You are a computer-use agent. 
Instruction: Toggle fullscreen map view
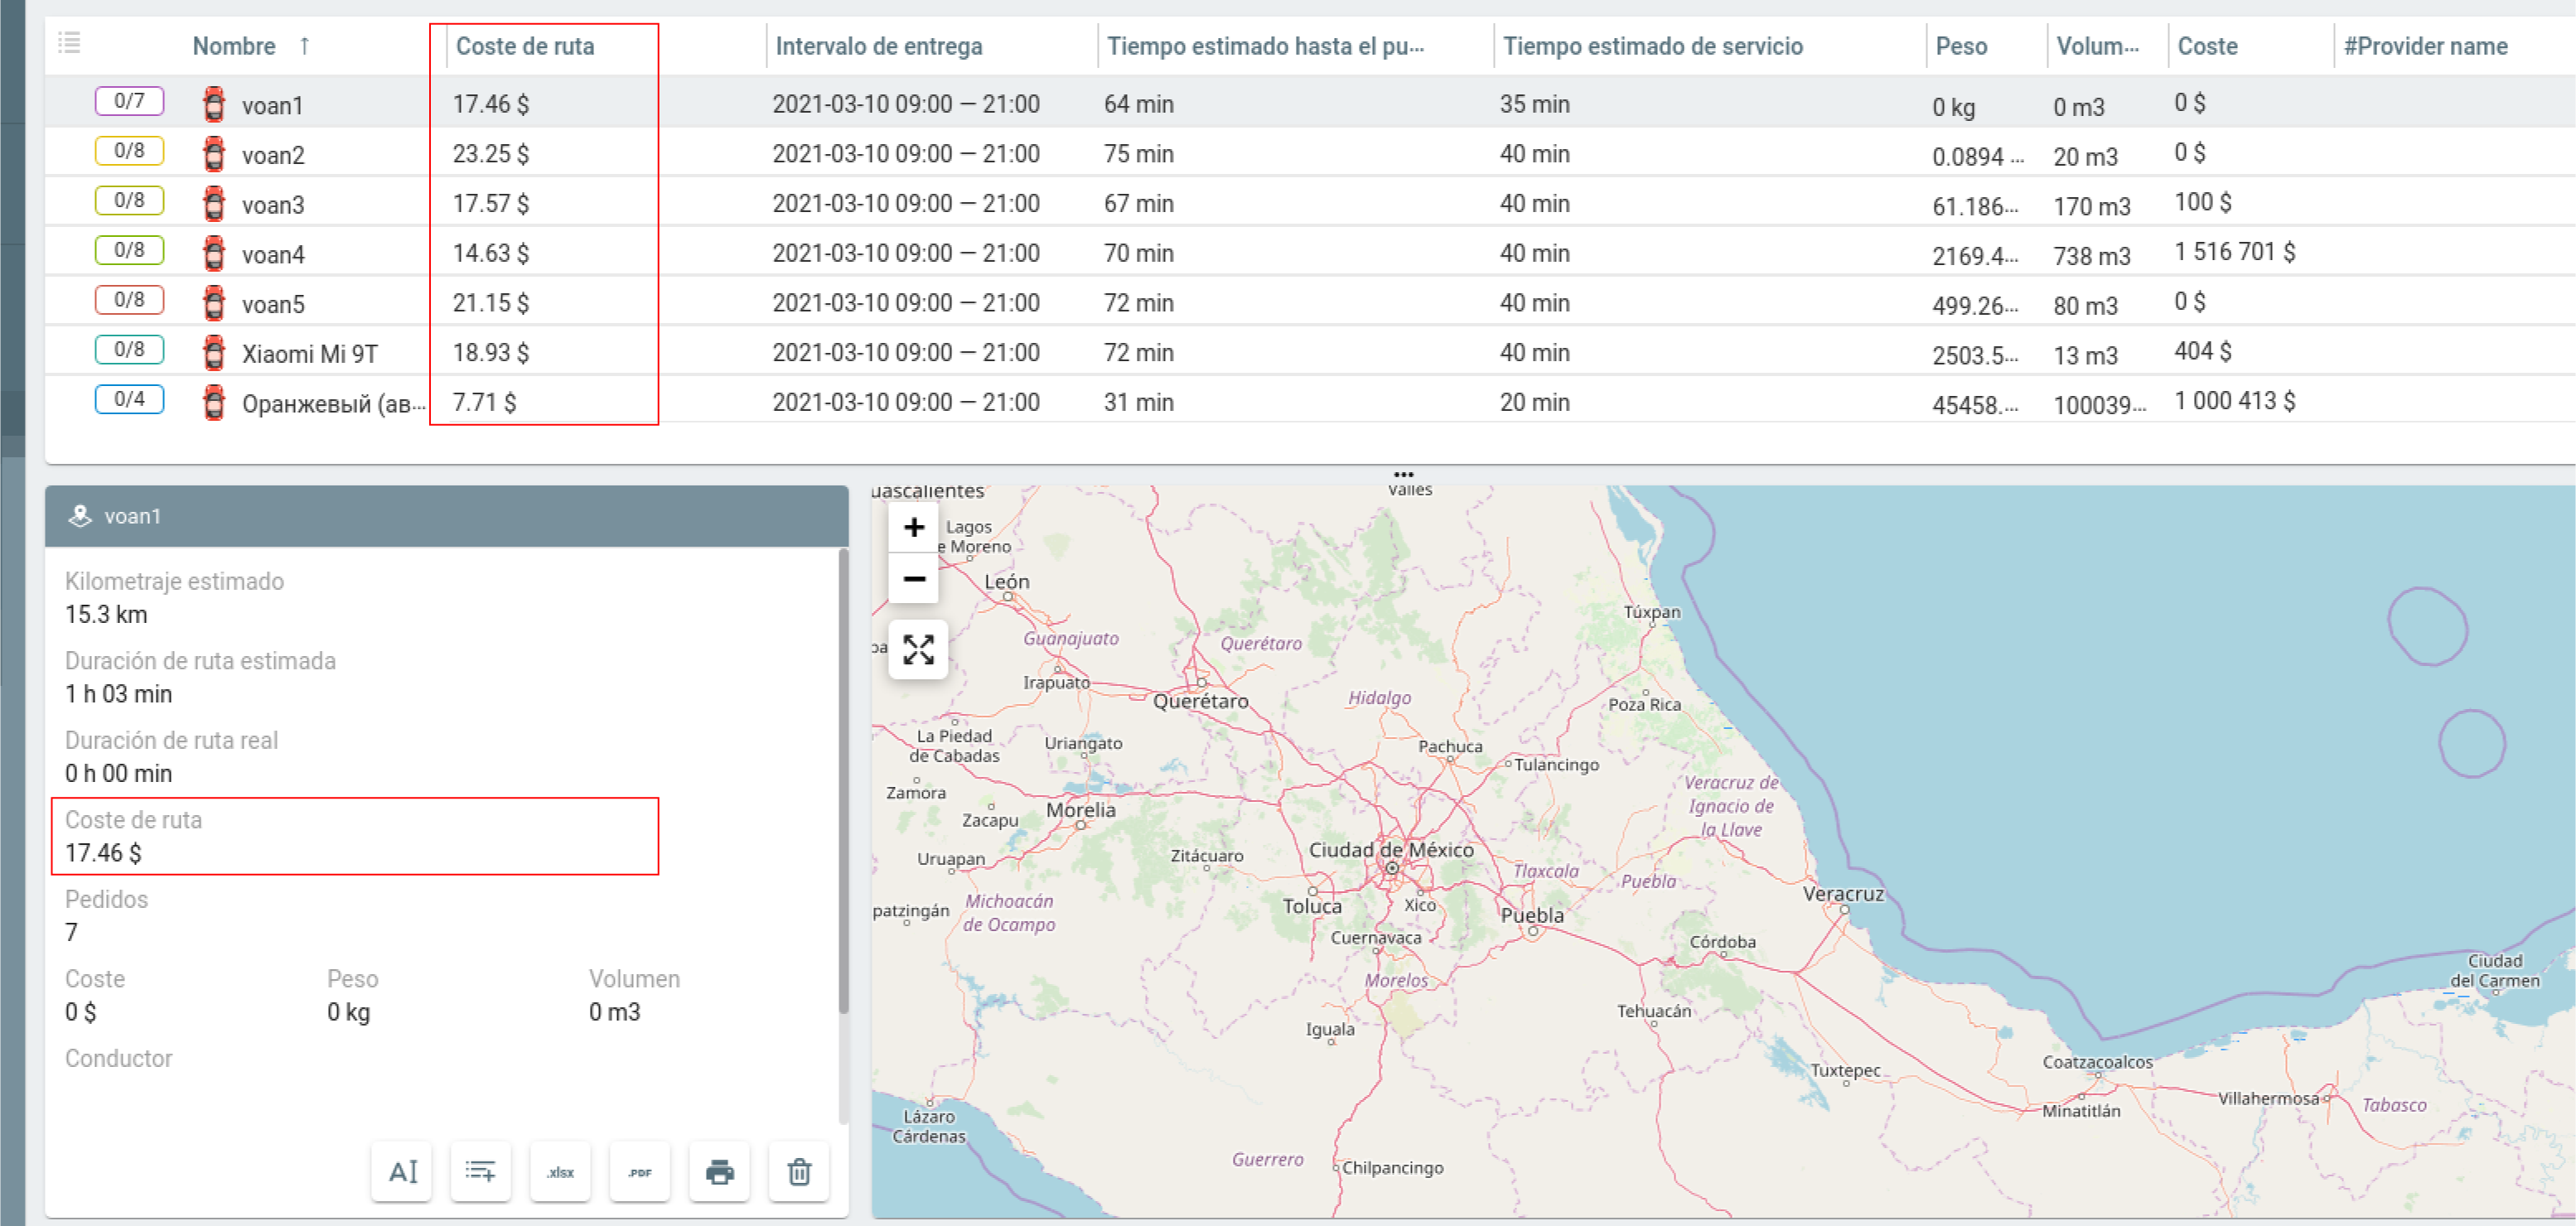(918, 649)
